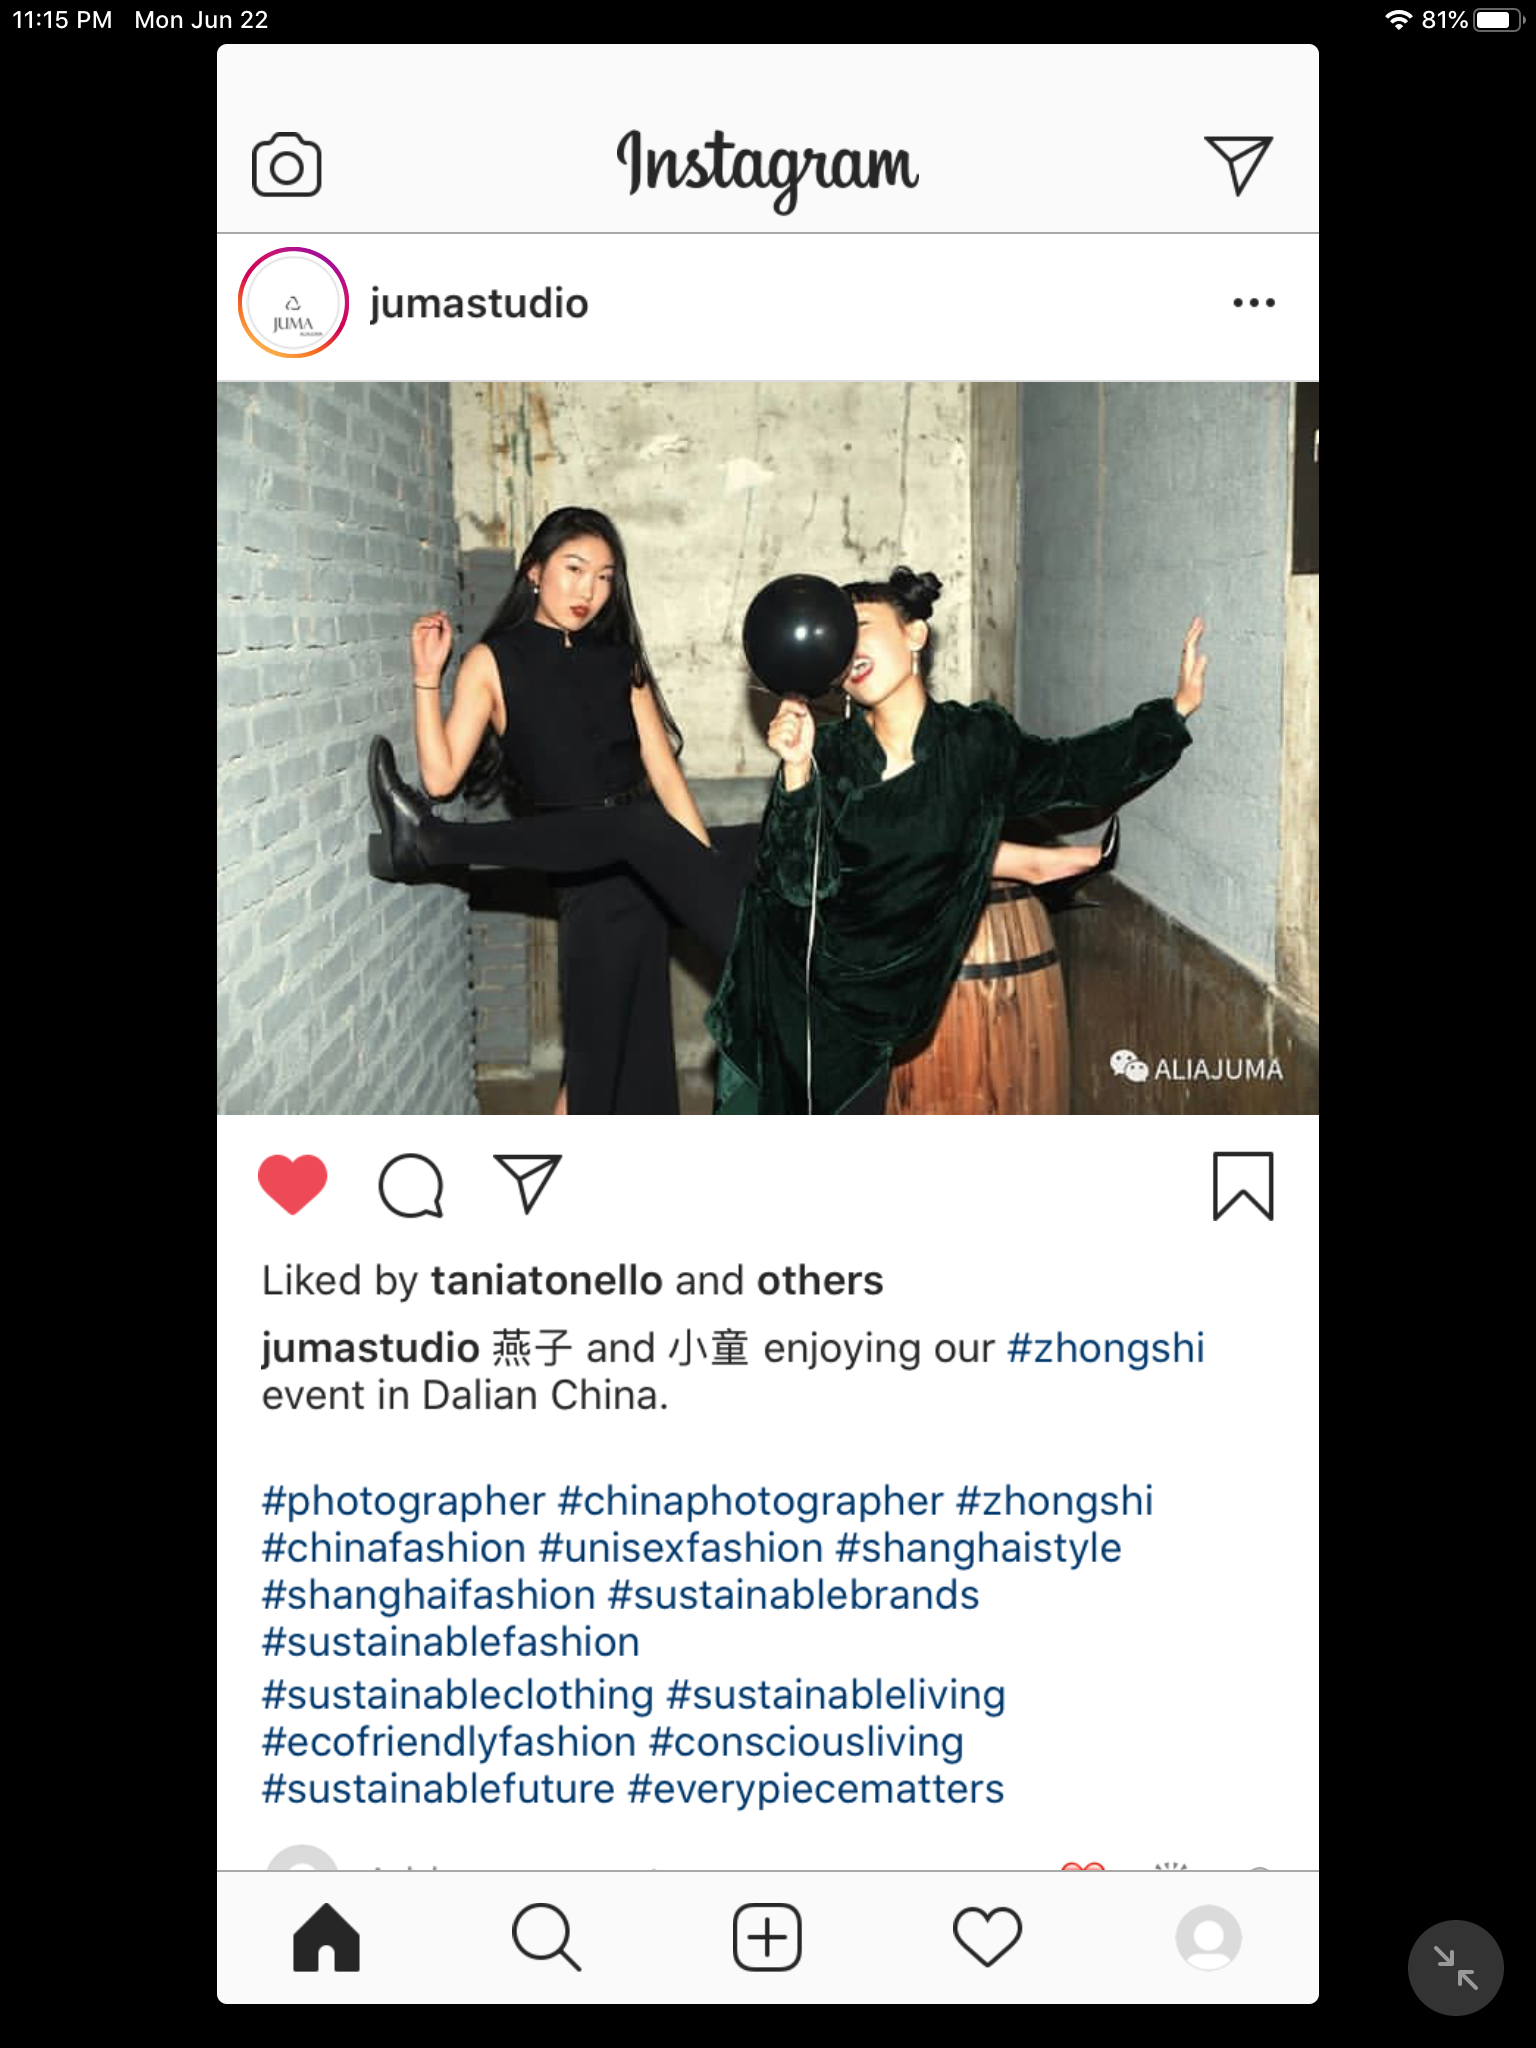Viewport: 1536px width, 2048px height.
Task: Tap the post photo of two women
Action: [768, 748]
